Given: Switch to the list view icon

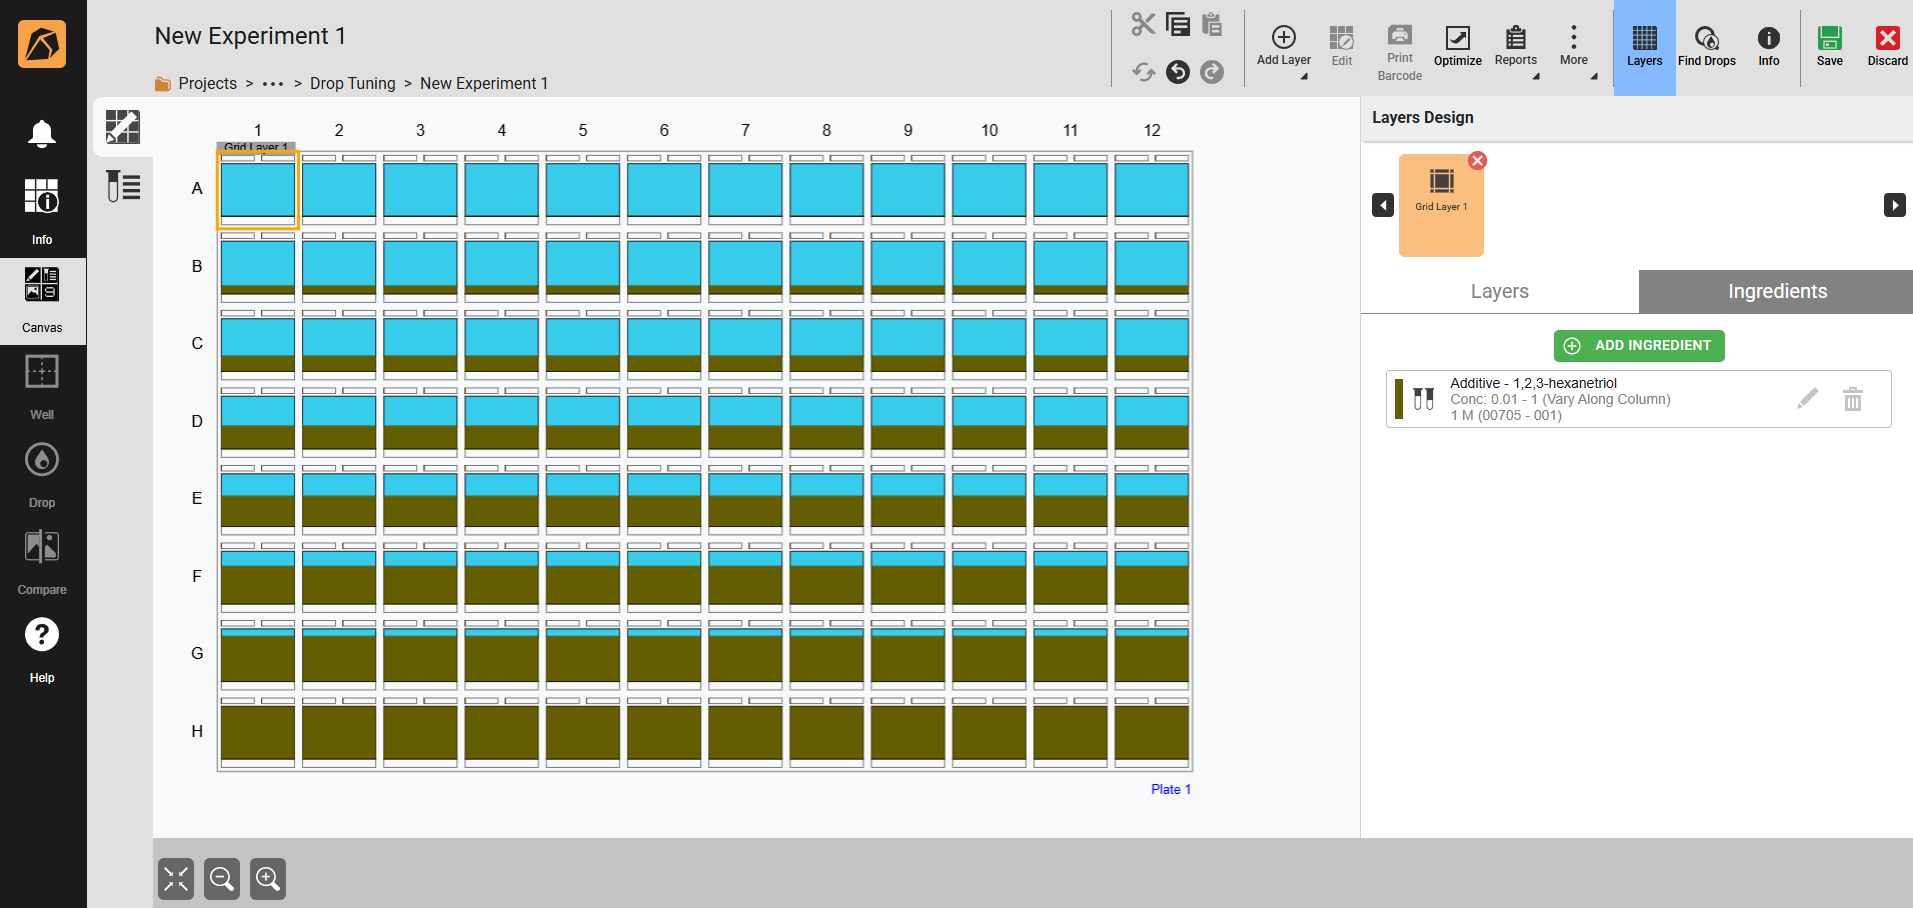Looking at the screenshot, I should click(123, 186).
